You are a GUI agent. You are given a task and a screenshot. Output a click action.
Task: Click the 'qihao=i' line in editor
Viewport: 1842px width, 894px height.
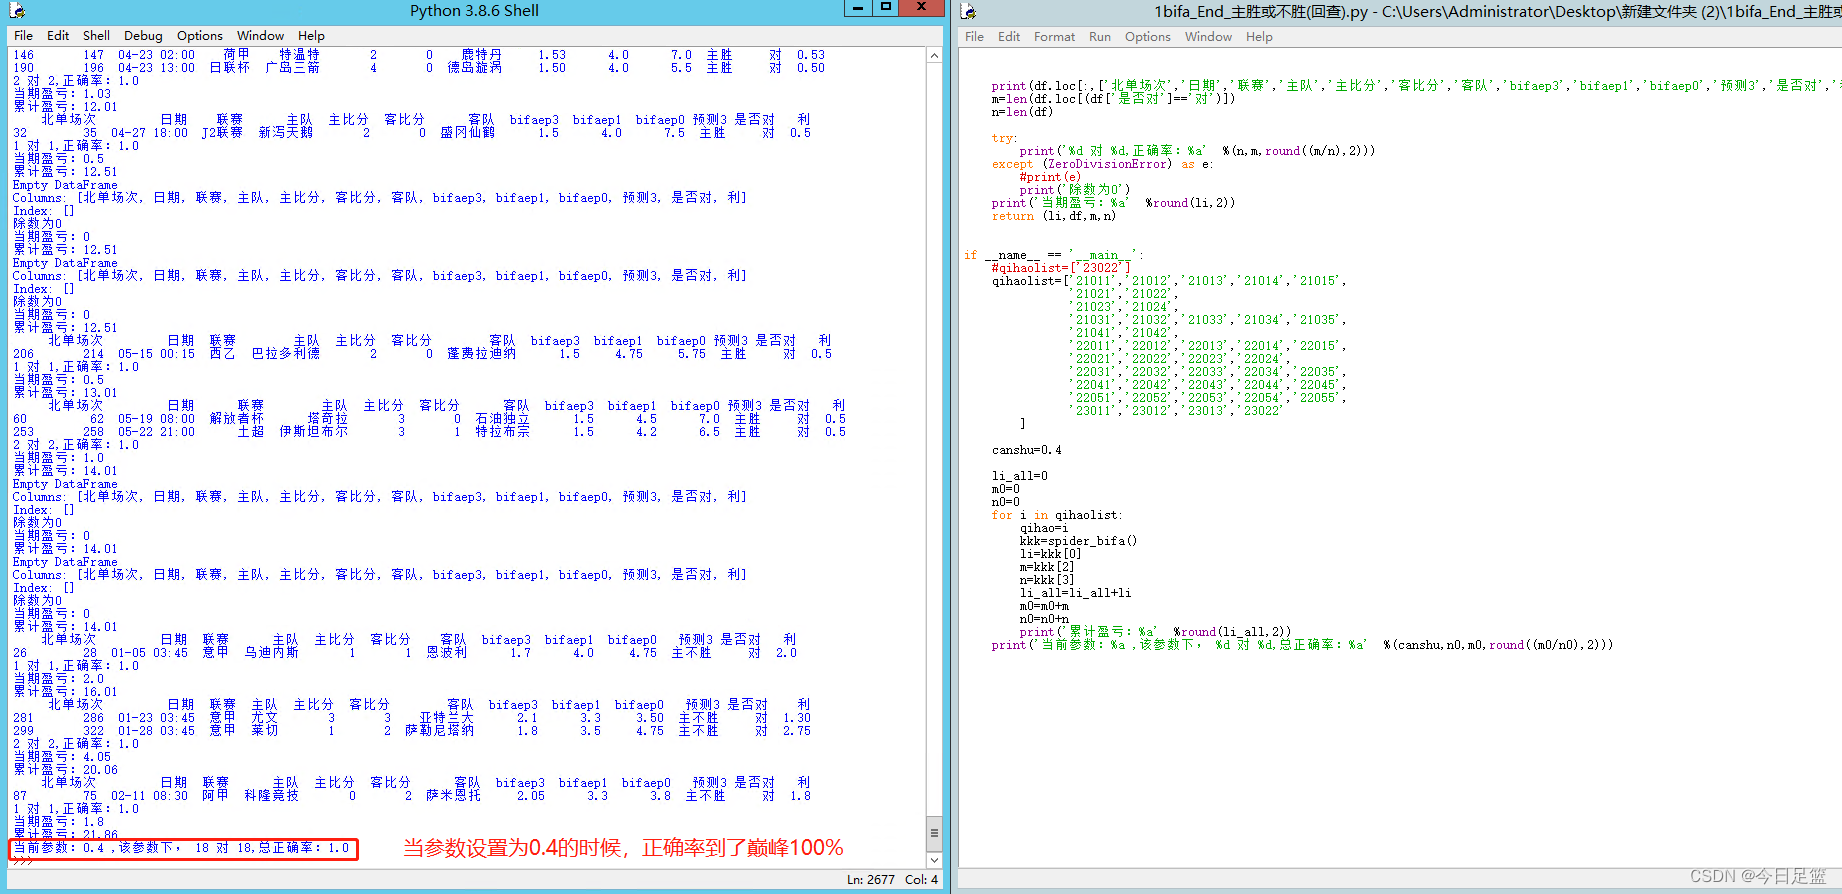tap(1044, 528)
